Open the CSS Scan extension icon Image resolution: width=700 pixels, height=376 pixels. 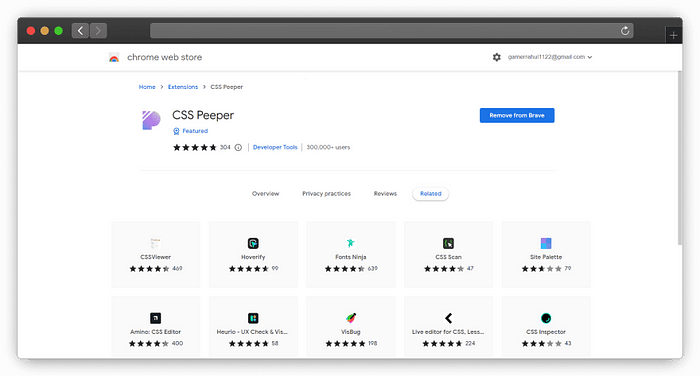click(448, 243)
